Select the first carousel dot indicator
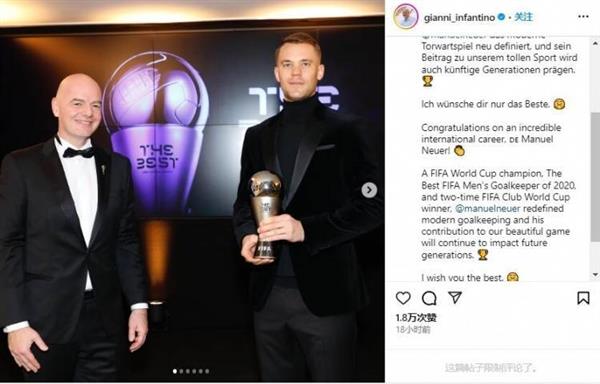 click(x=175, y=371)
